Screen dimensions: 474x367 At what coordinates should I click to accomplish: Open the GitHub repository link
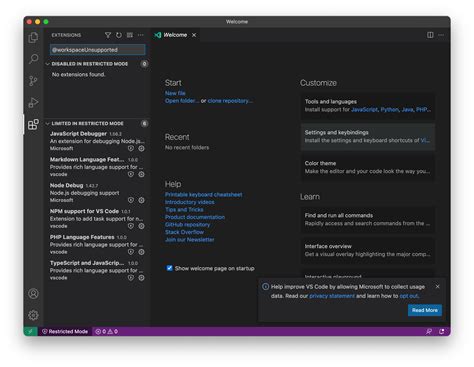click(187, 225)
